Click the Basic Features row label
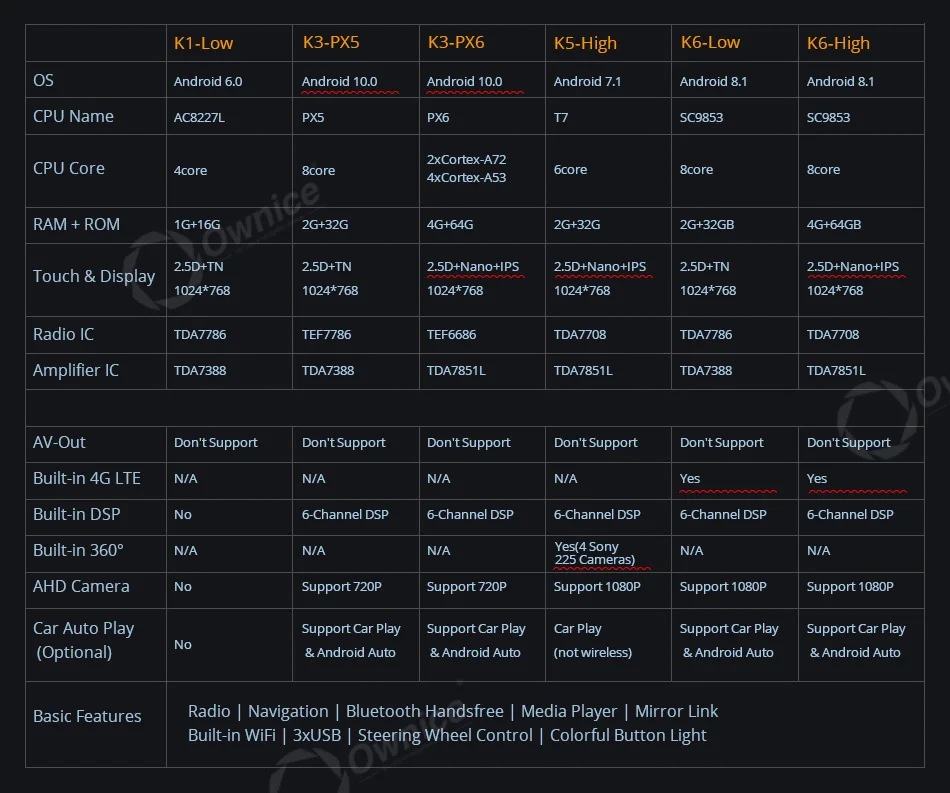This screenshot has width=950, height=793. point(87,716)
